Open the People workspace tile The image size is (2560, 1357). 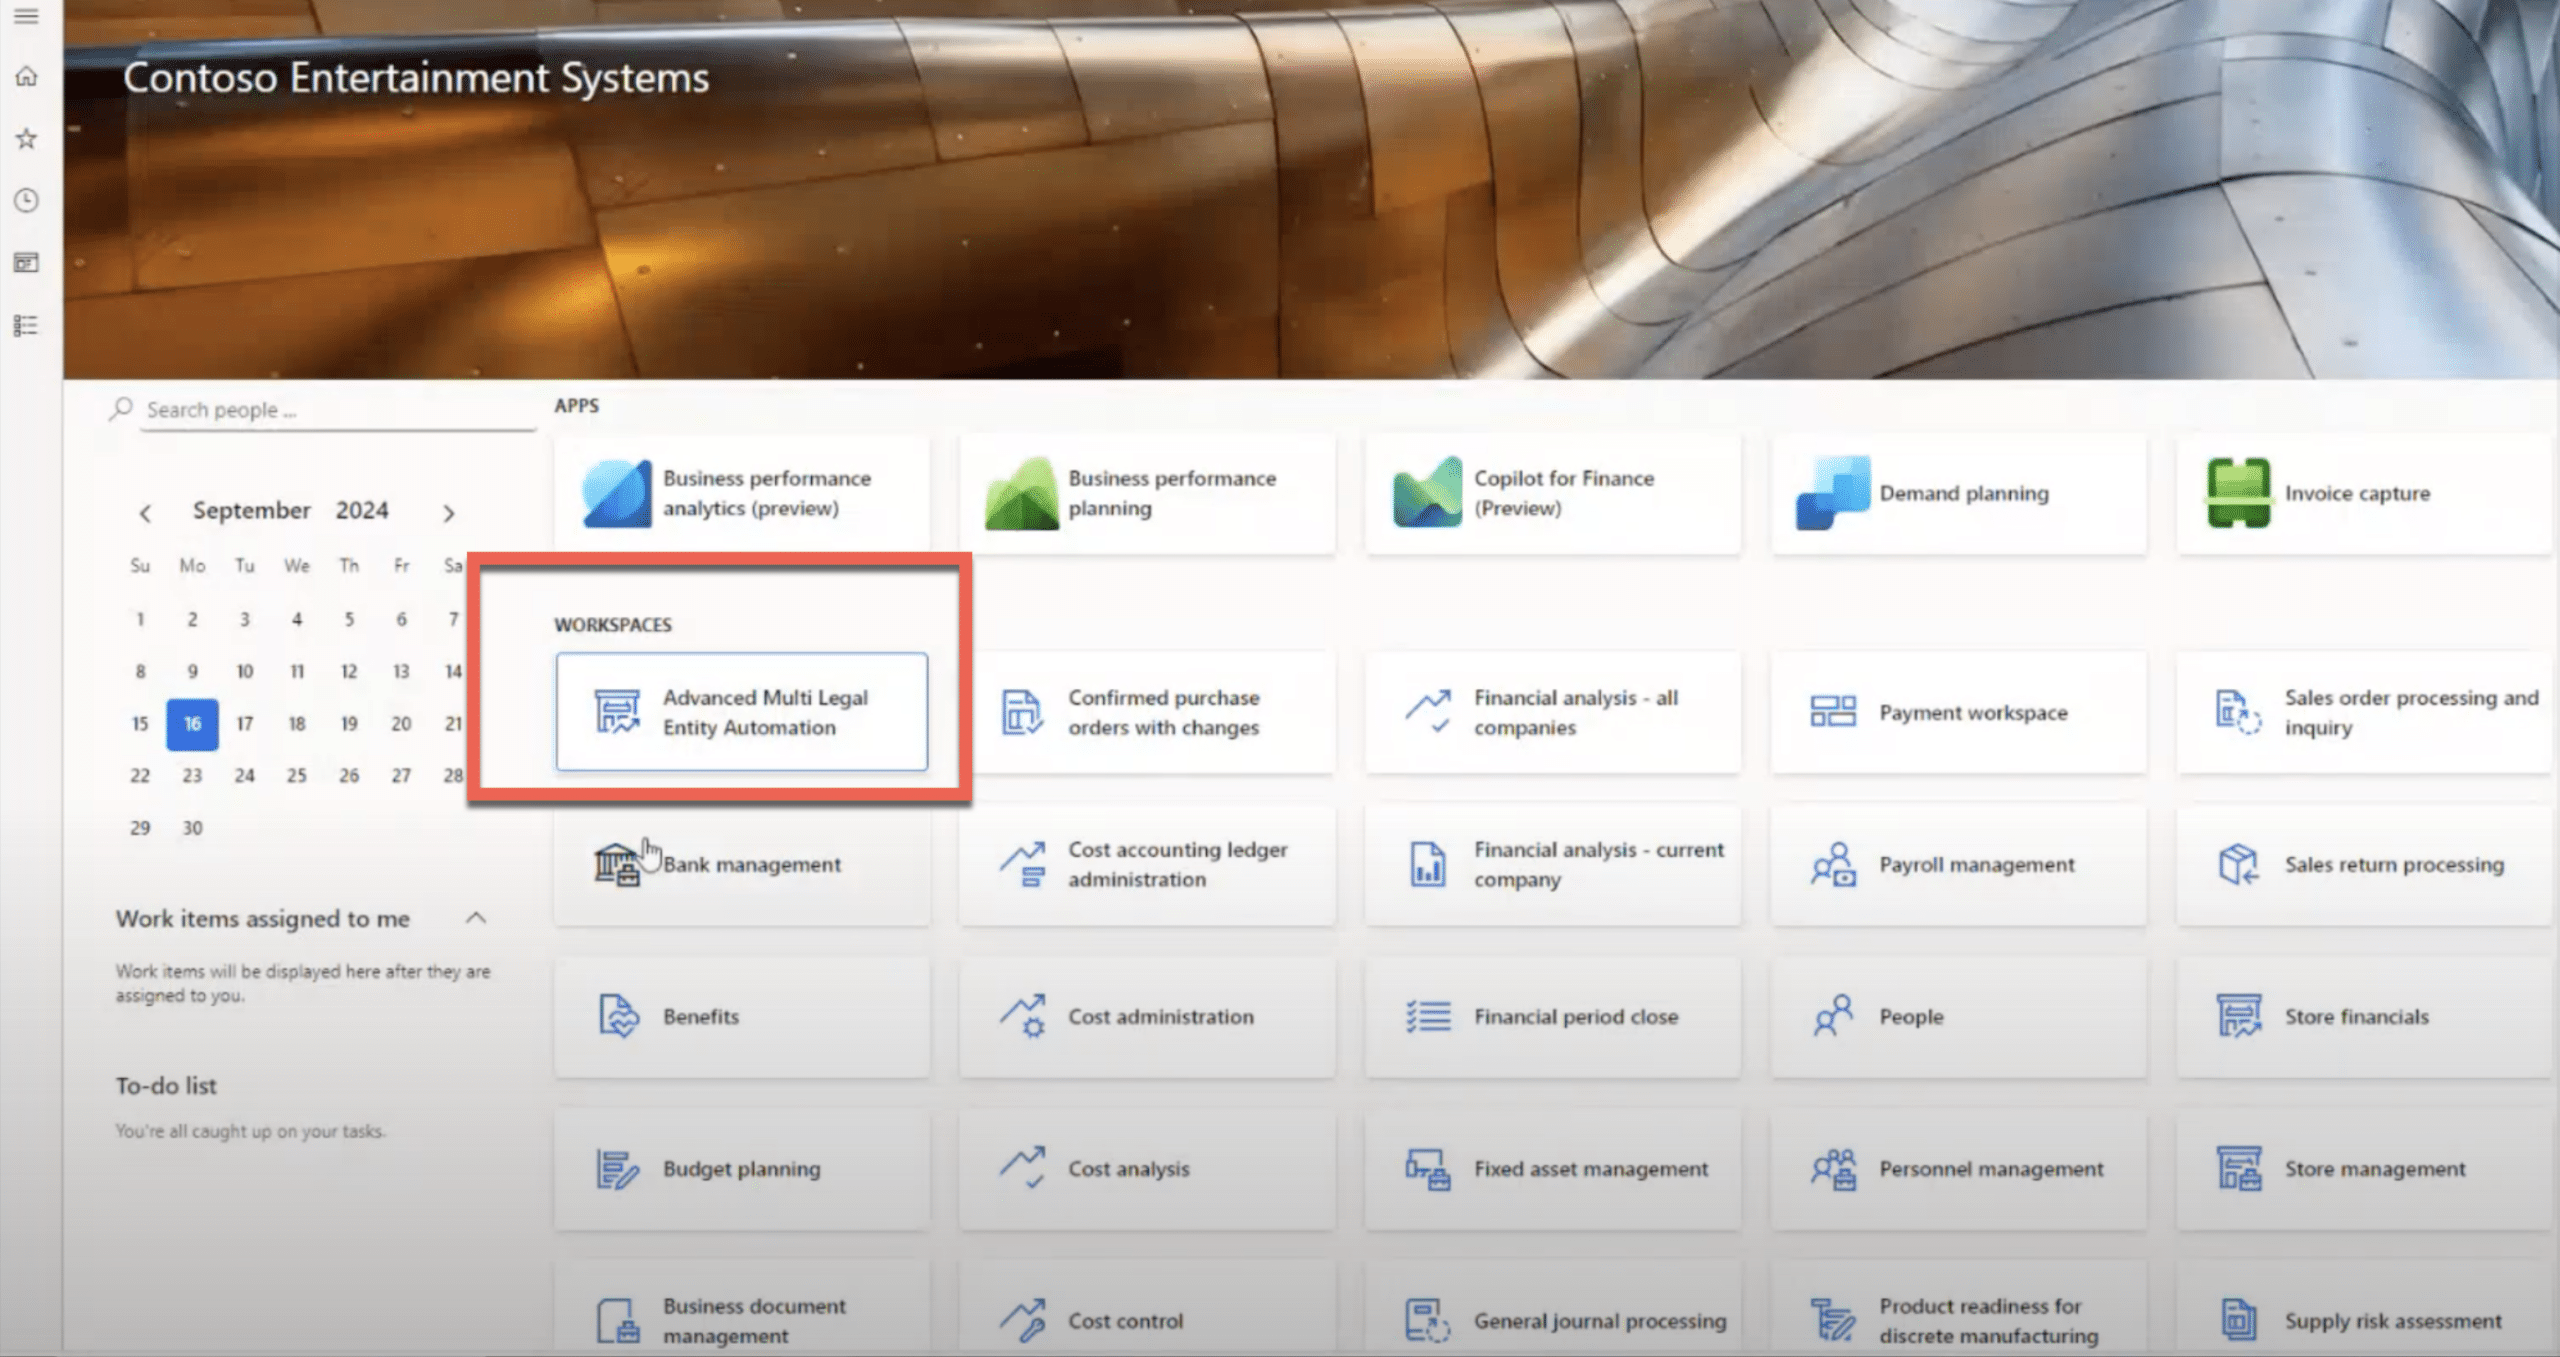point(1959,1016)
